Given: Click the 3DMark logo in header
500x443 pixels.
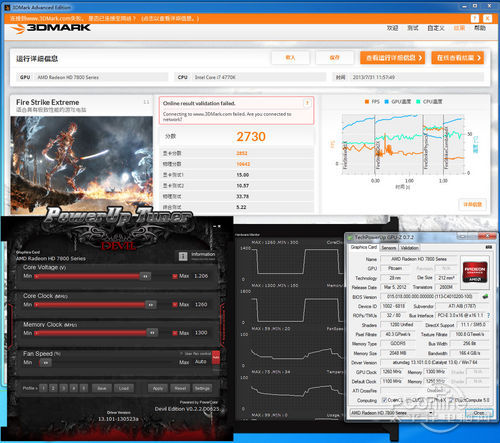Looking at the screenshot, I should point(51,29).
